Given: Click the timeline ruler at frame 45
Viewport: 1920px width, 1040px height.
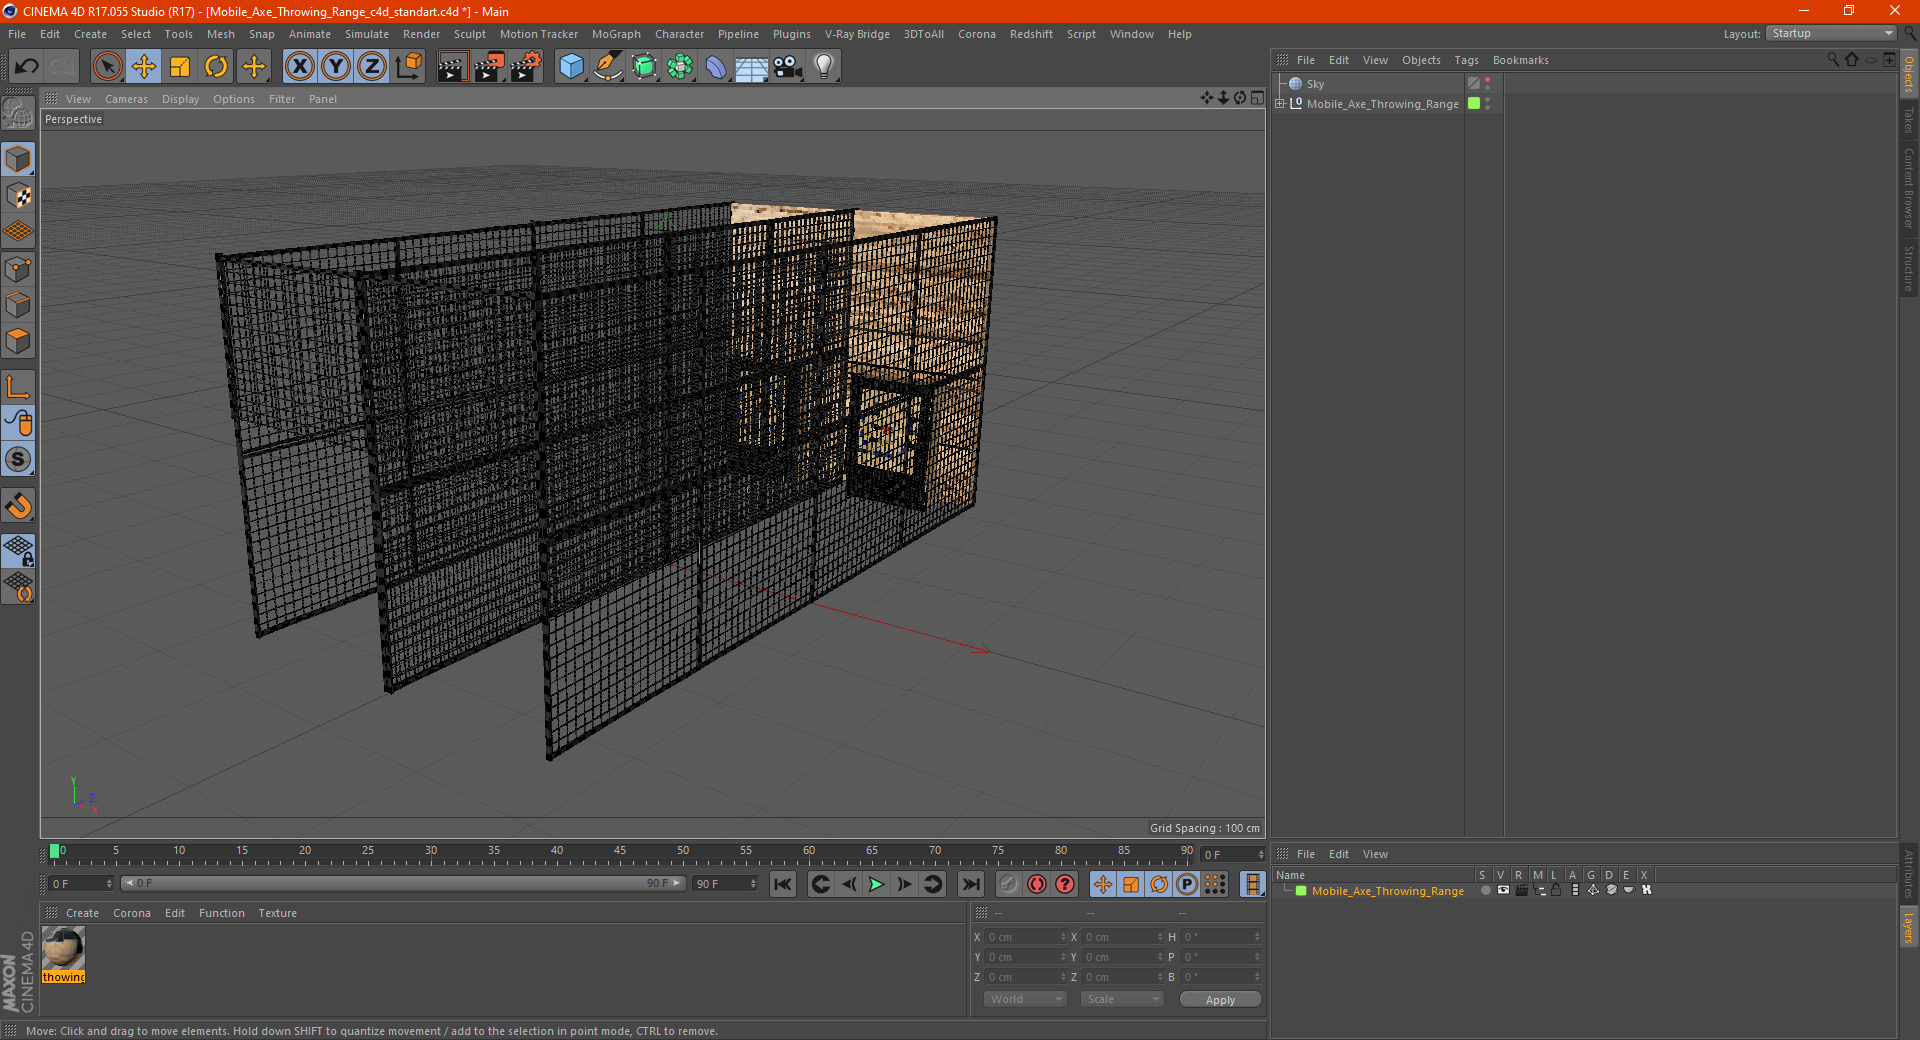Looking at the screenshot, I should point(620,853).
